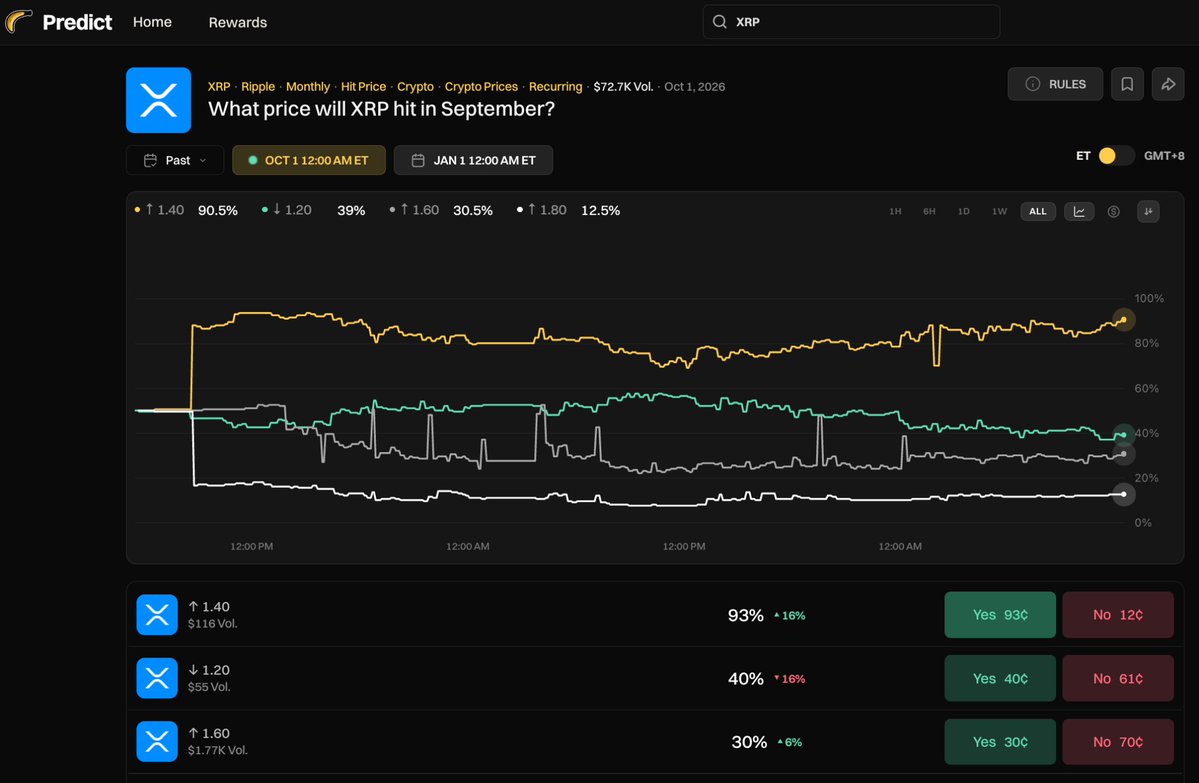1199x783 pixels.
Task: Select the OCT 1 12:00 AM ET tab
Action: pos(309,160)
